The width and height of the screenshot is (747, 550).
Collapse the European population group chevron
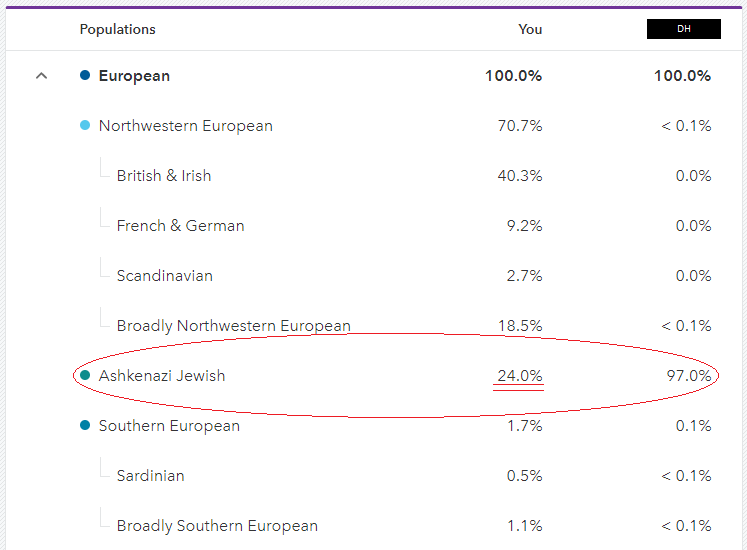[x=41, y=76]
